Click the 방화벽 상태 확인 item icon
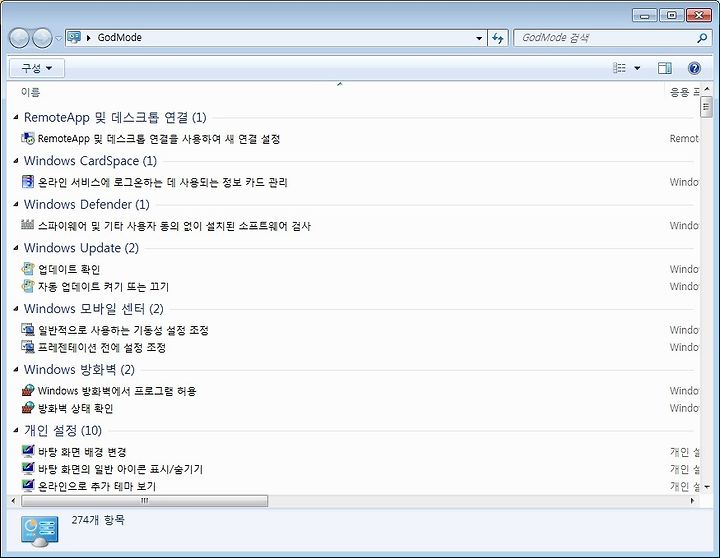720x558 pixels. [x=28, y=407]
